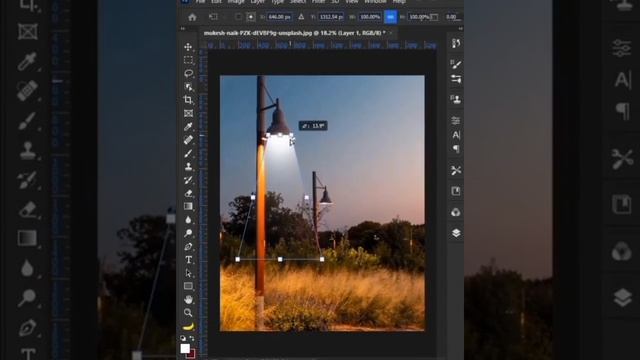The height and width of the screenshot is (360, 640).
Task: Select the Brush tool
Action: coord(188,153)
